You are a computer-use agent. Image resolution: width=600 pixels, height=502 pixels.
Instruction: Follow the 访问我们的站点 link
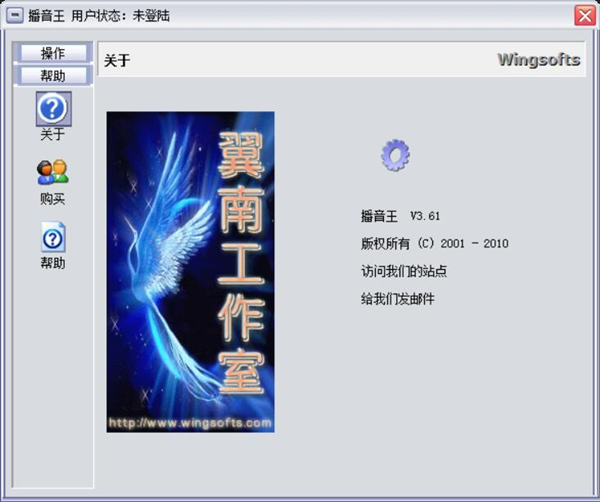(404, 271)
